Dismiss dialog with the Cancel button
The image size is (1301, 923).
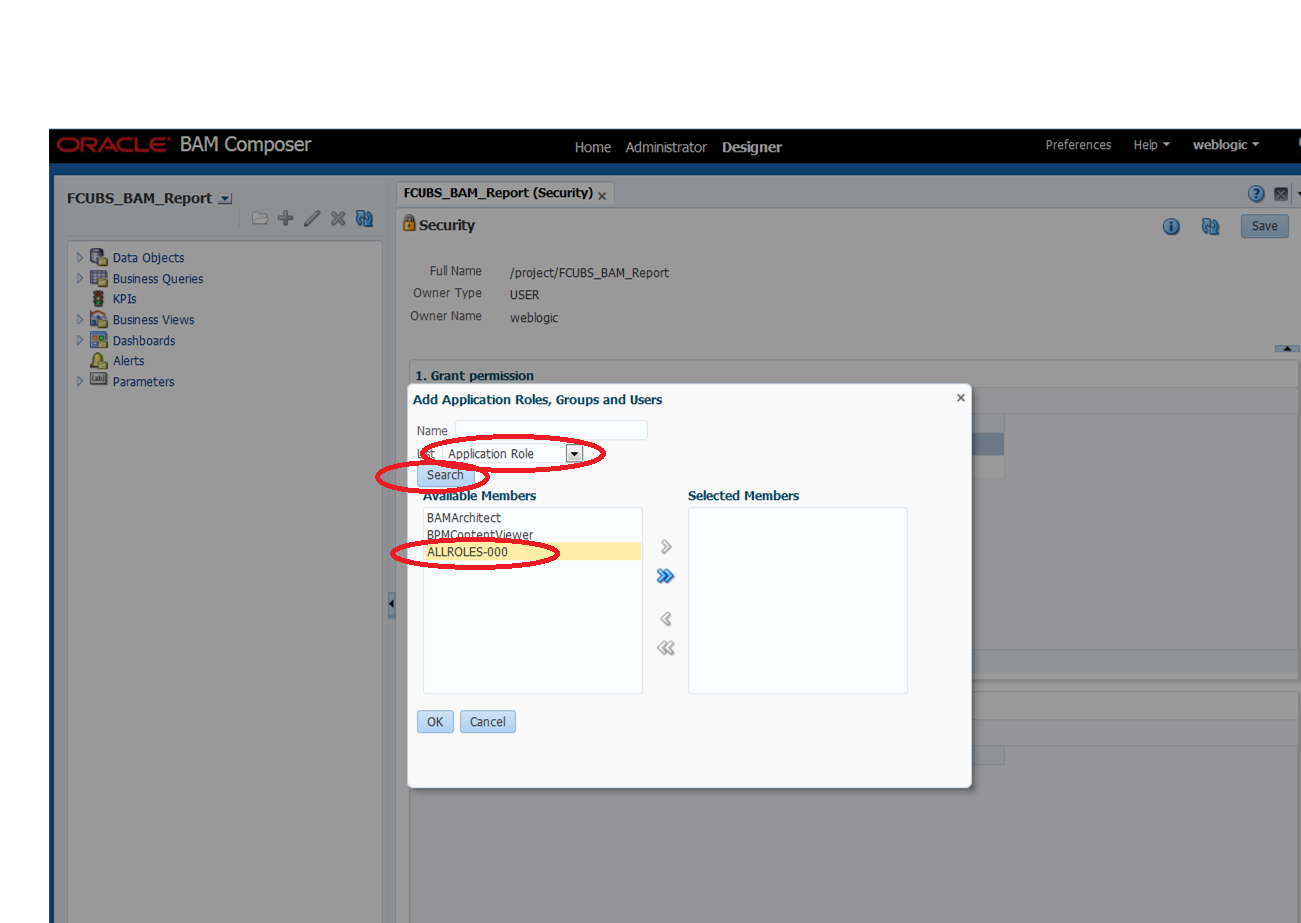point(488,722)
